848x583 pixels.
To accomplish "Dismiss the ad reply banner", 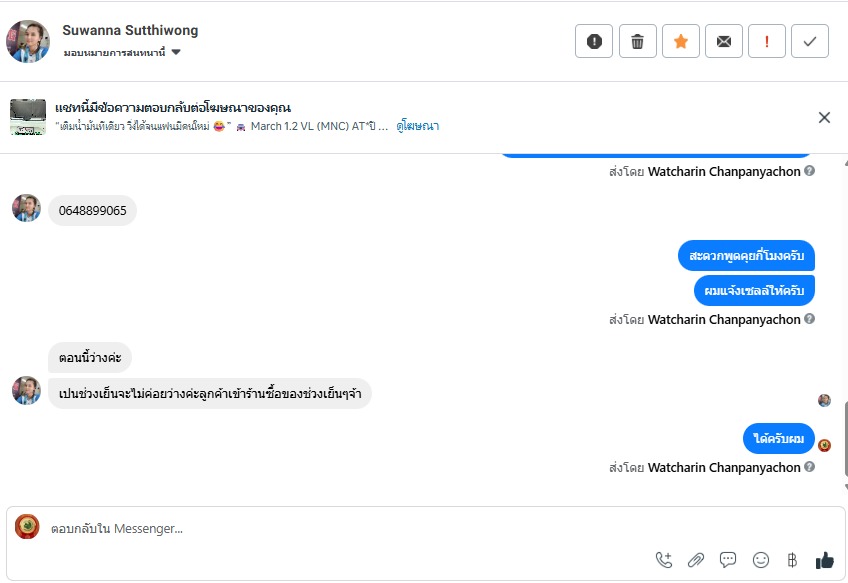I will (x=824, y=117).
